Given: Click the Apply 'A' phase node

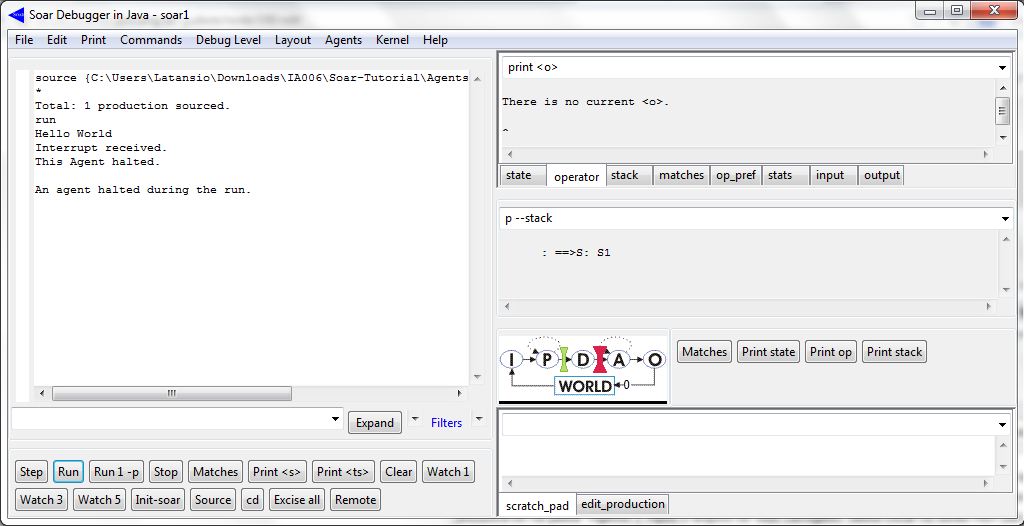Looking at the screenshot, I should pyautogui.click(x=619, y=360).
